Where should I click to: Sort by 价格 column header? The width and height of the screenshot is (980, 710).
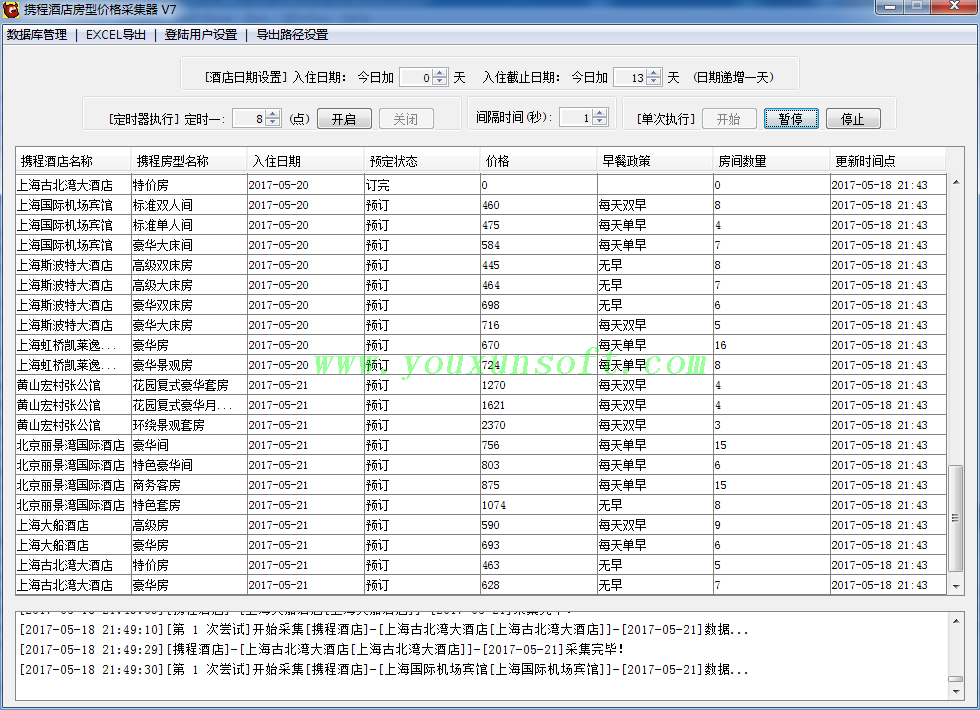point(538,161)
